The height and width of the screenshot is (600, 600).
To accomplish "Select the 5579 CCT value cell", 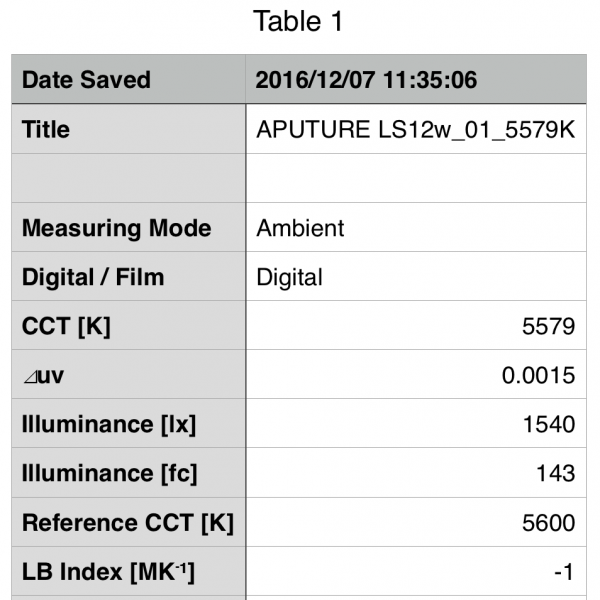I will pos(416,325).
